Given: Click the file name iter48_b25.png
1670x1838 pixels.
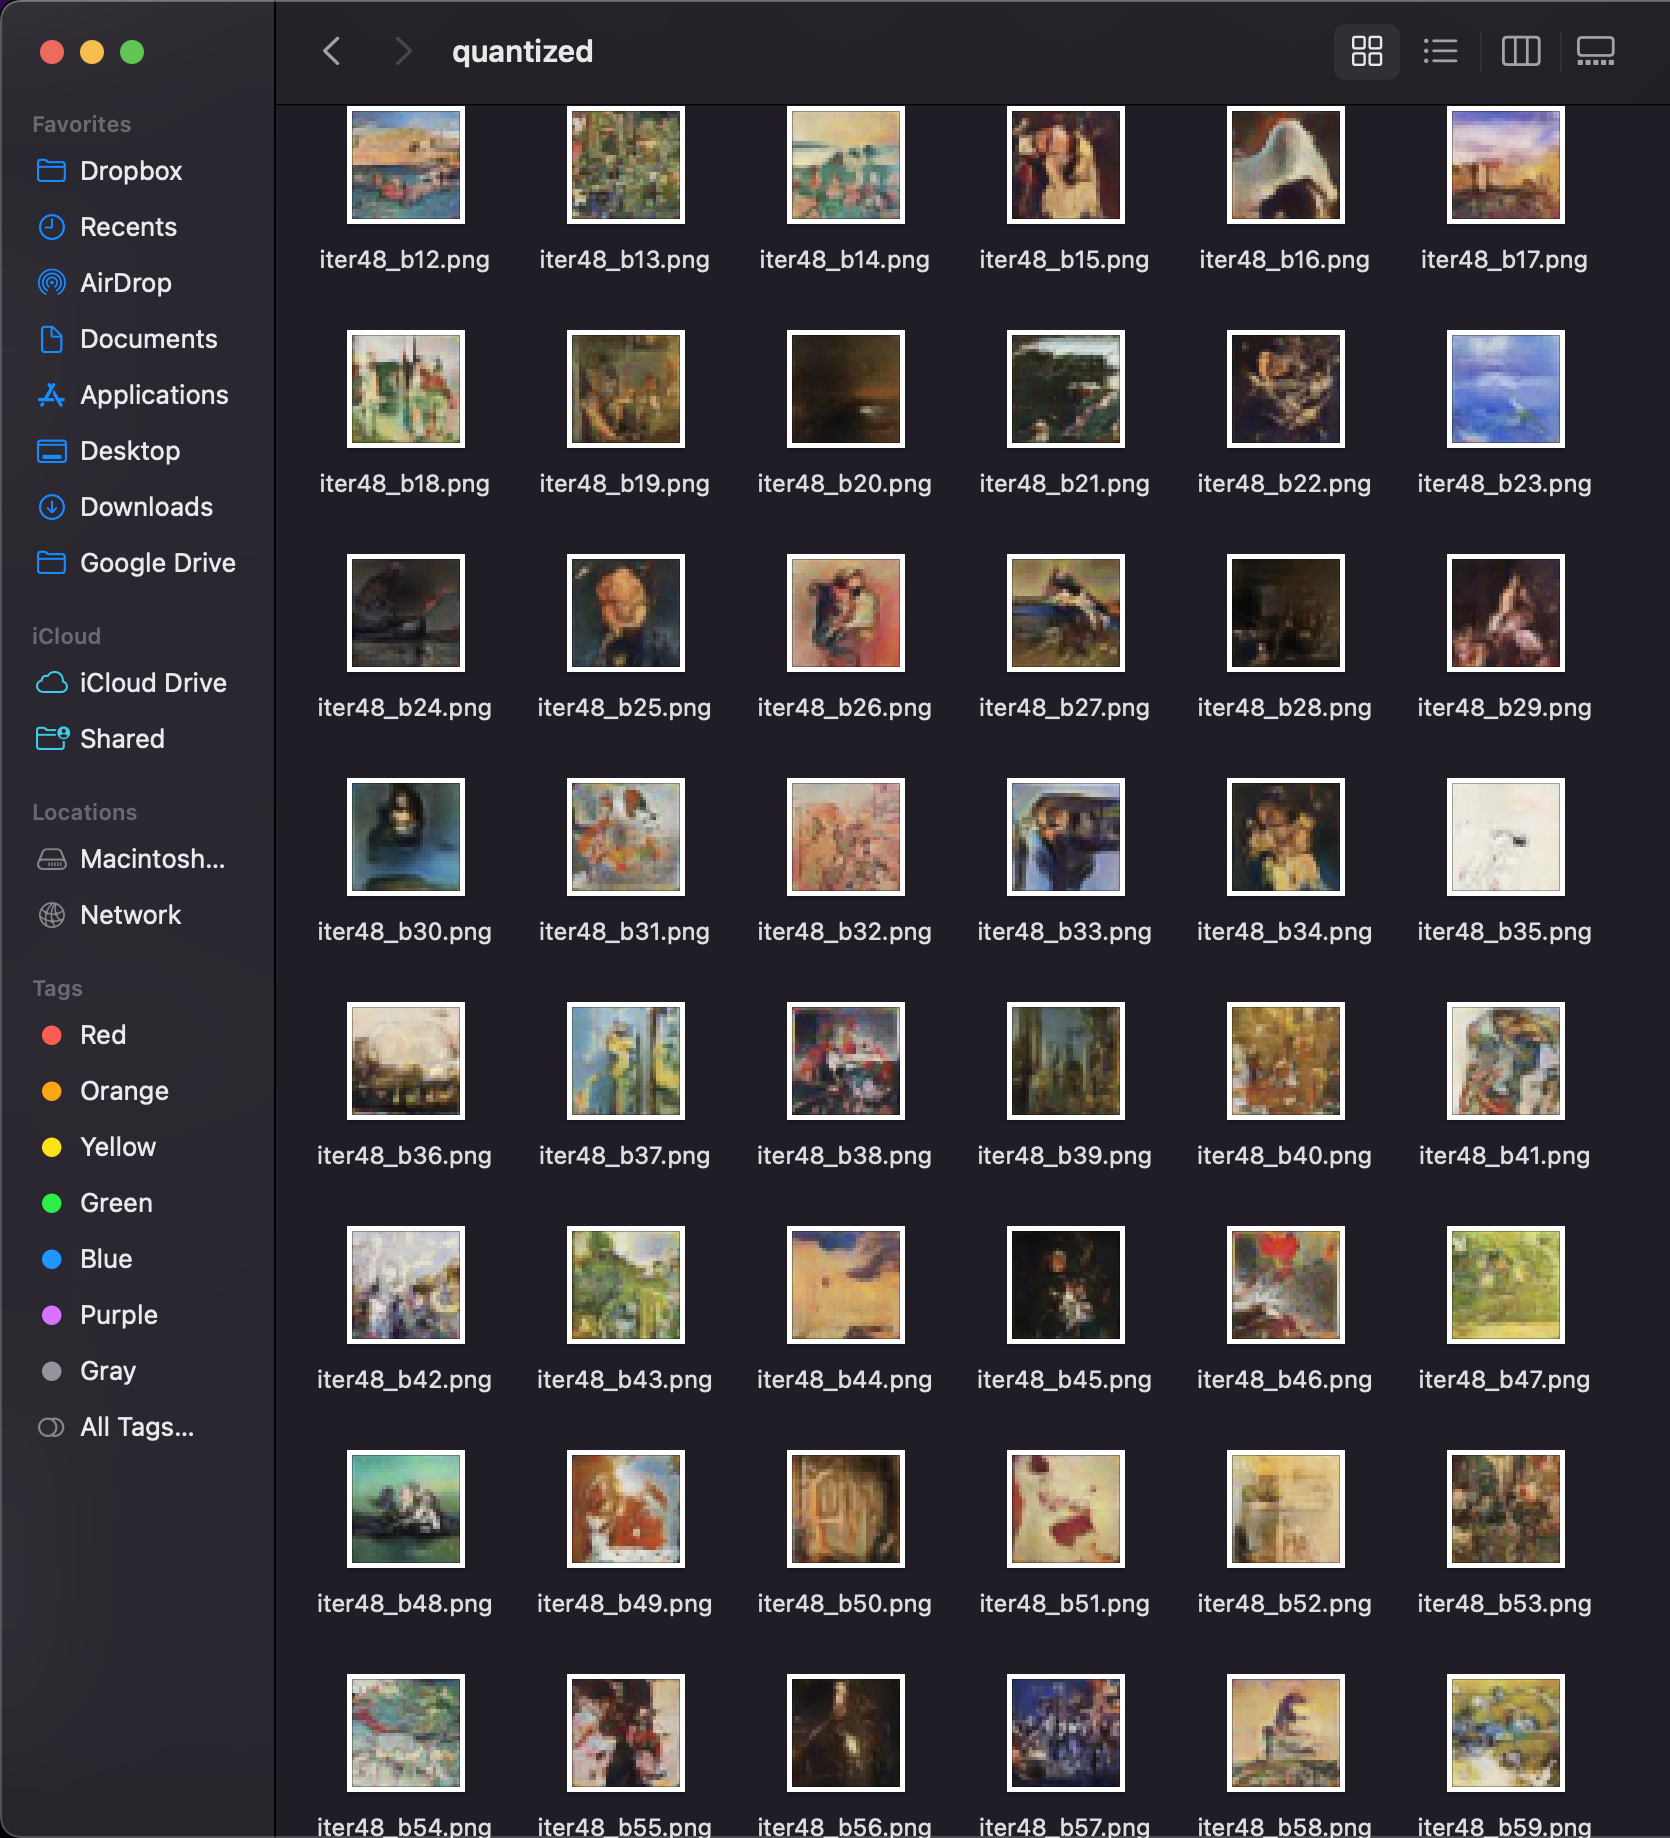Looking at the screenshot, I should [624, 708].
